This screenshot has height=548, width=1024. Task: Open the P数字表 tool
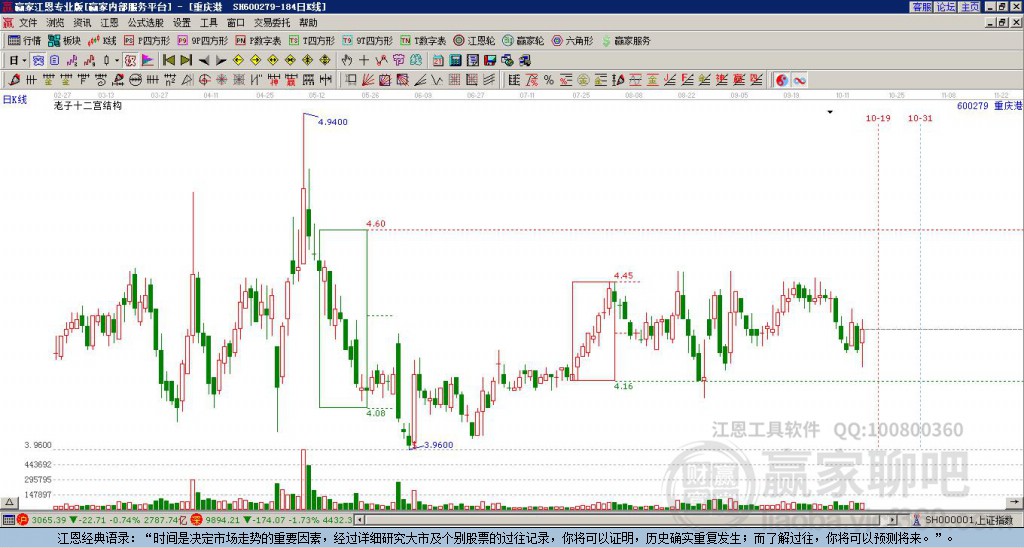258,40
